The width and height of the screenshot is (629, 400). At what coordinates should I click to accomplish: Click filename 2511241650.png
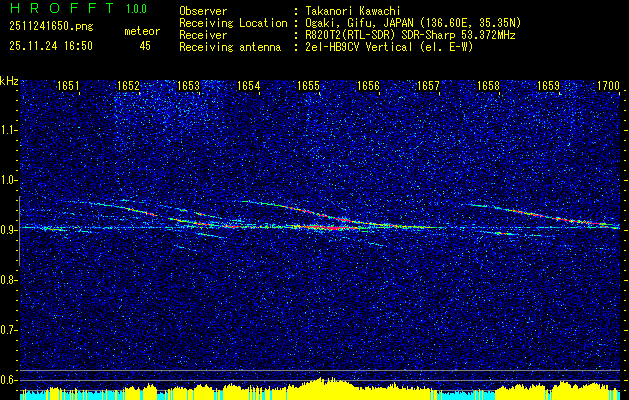[51, 26]
